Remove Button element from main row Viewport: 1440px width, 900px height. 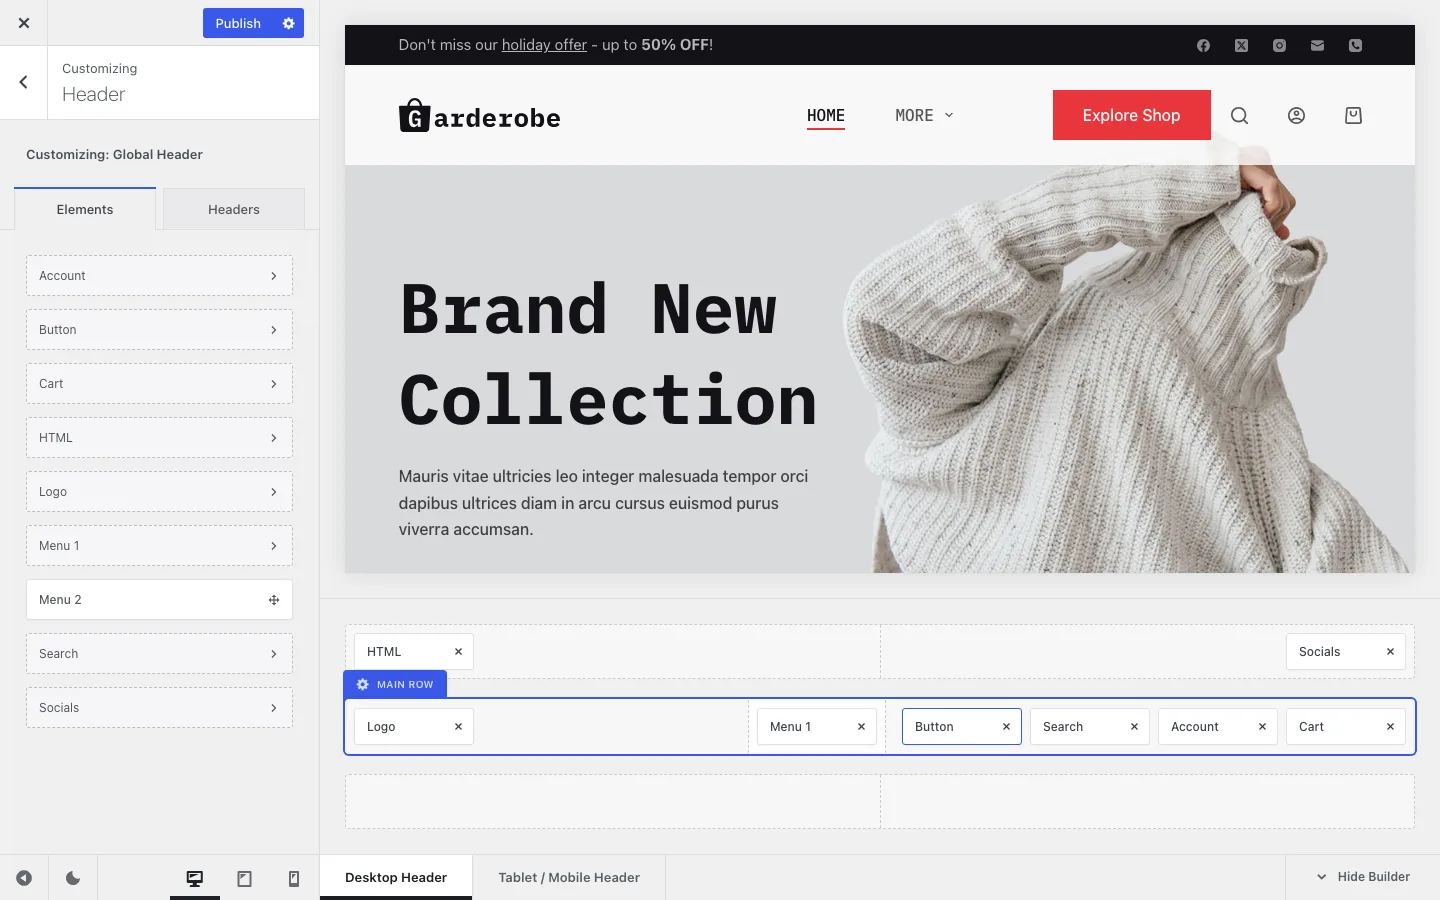pyautogui.click(x=1006, y=726)
